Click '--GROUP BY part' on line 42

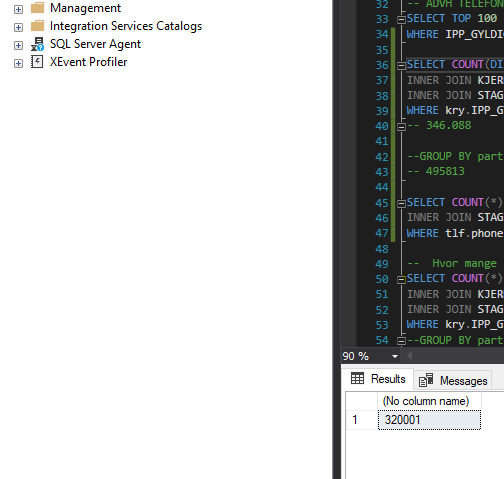point(455,156)
